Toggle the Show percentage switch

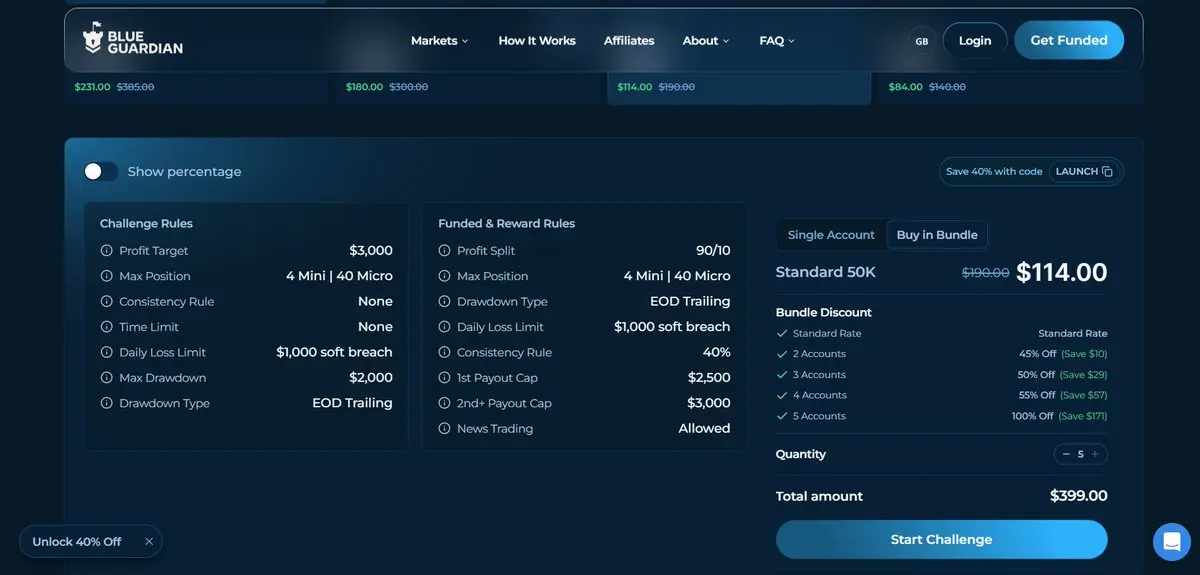point(101,172)
